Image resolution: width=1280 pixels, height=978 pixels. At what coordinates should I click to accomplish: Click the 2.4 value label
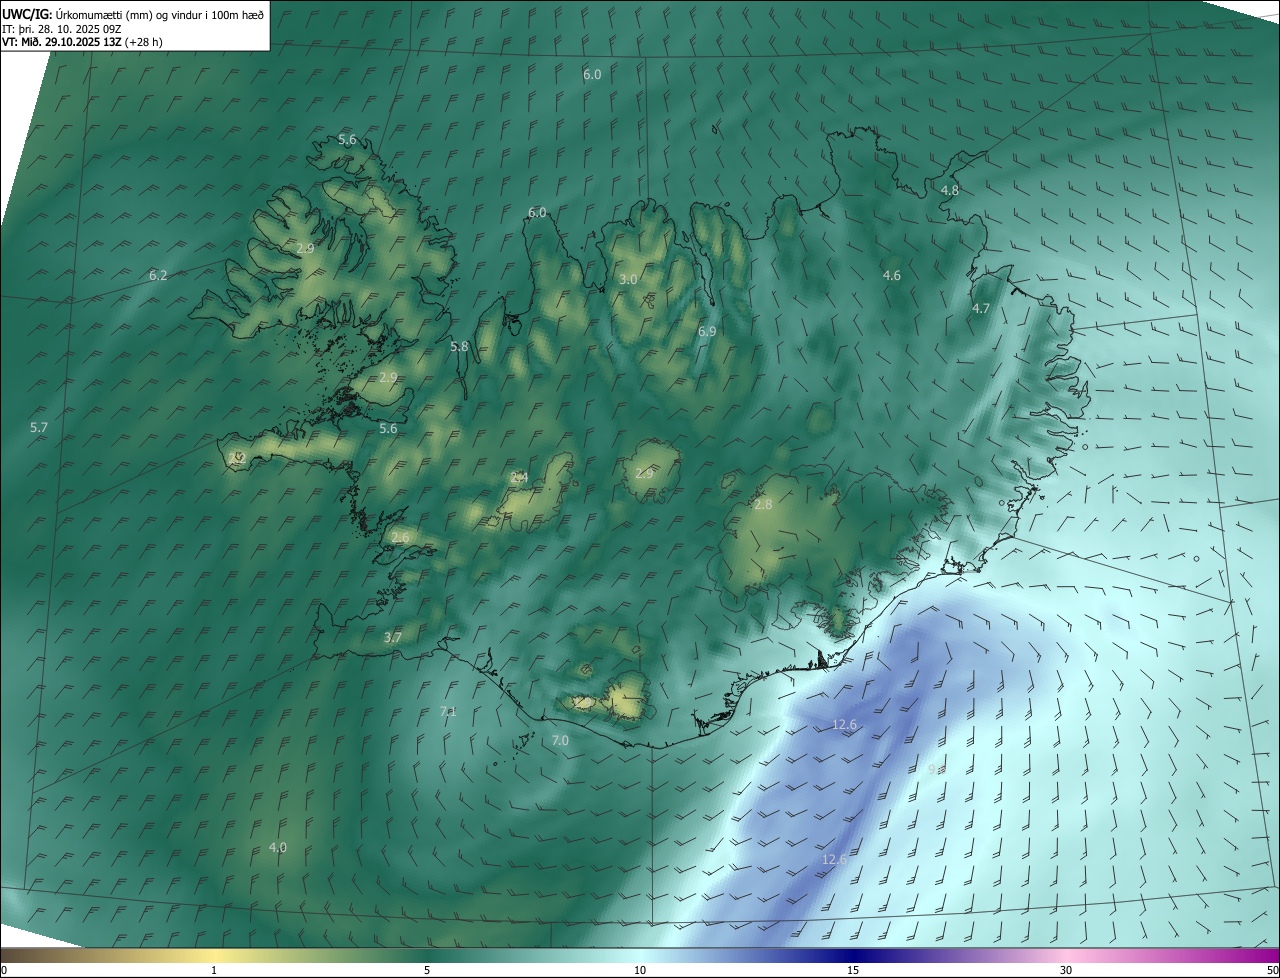[519, 478]
